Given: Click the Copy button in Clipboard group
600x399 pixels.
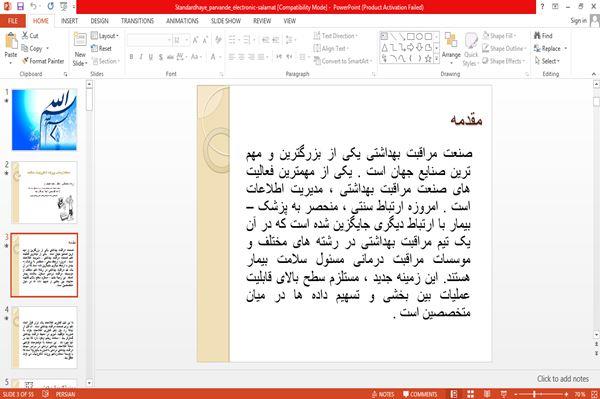Looking at the screenshot, I should click(x=32, y=49).
